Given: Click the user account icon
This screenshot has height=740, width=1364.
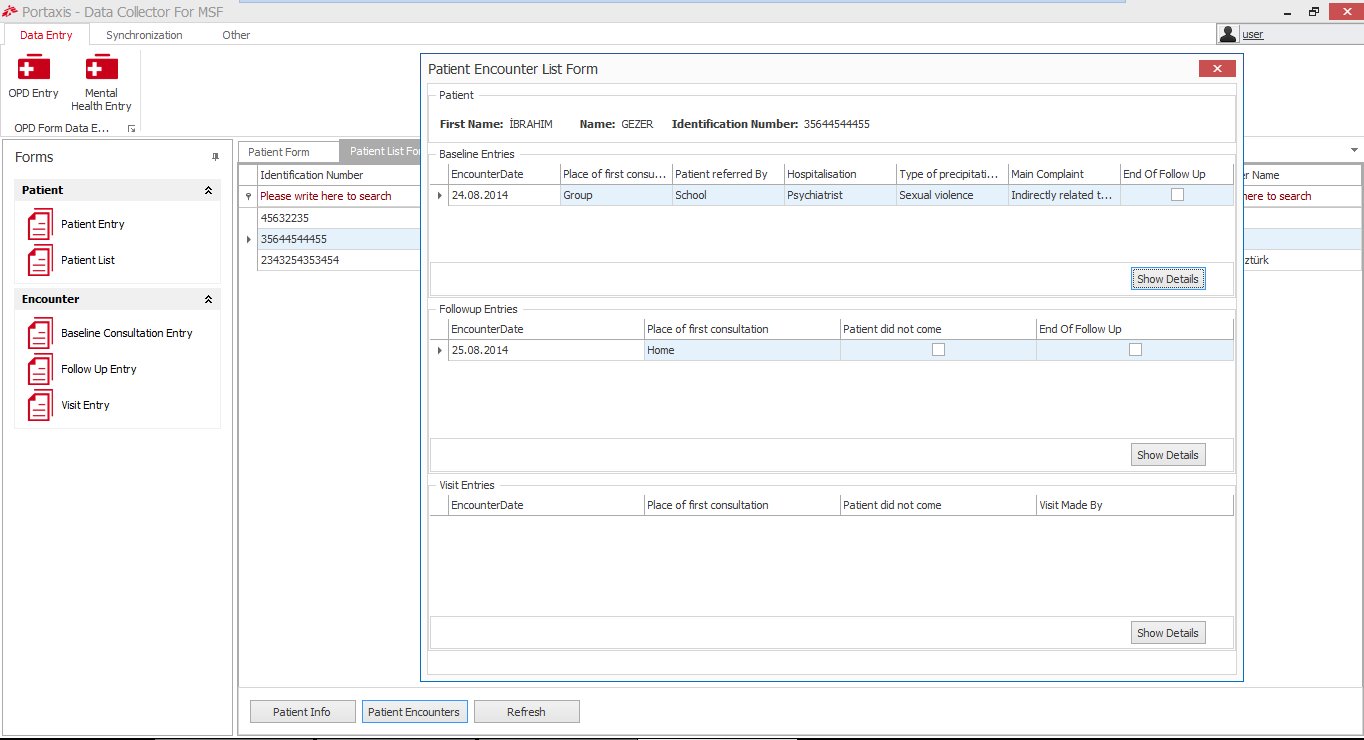Looking at the screenshot, I should [1228, 34].
